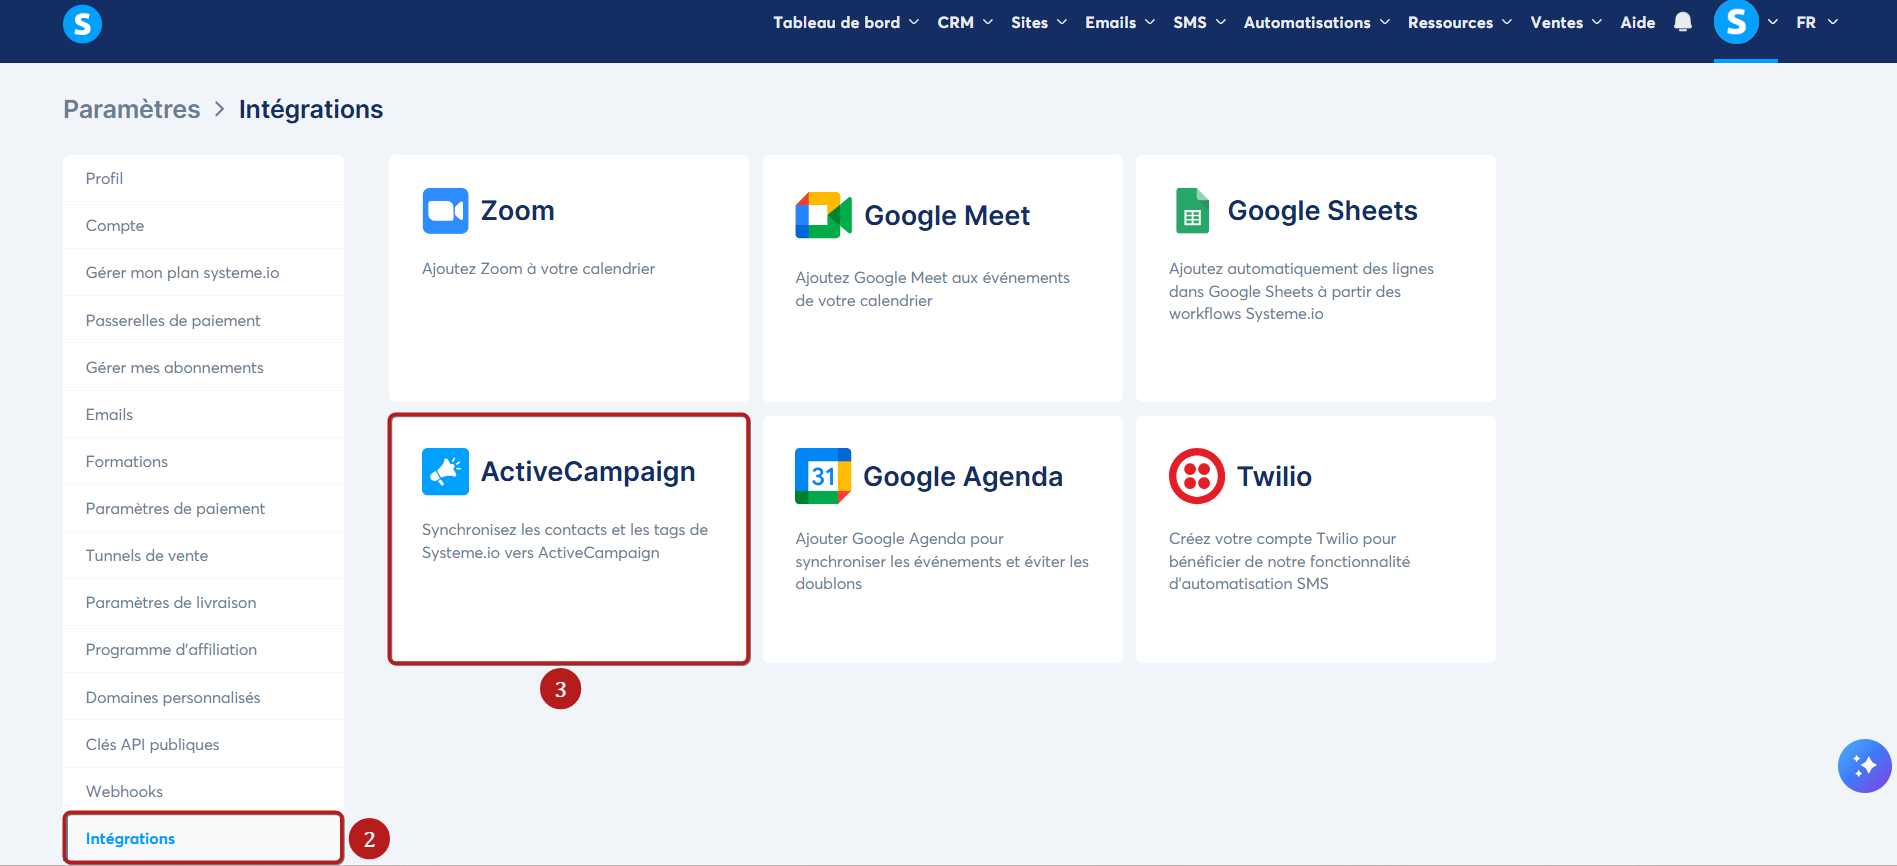Open Paramètres de livraison

pos(203,602)
